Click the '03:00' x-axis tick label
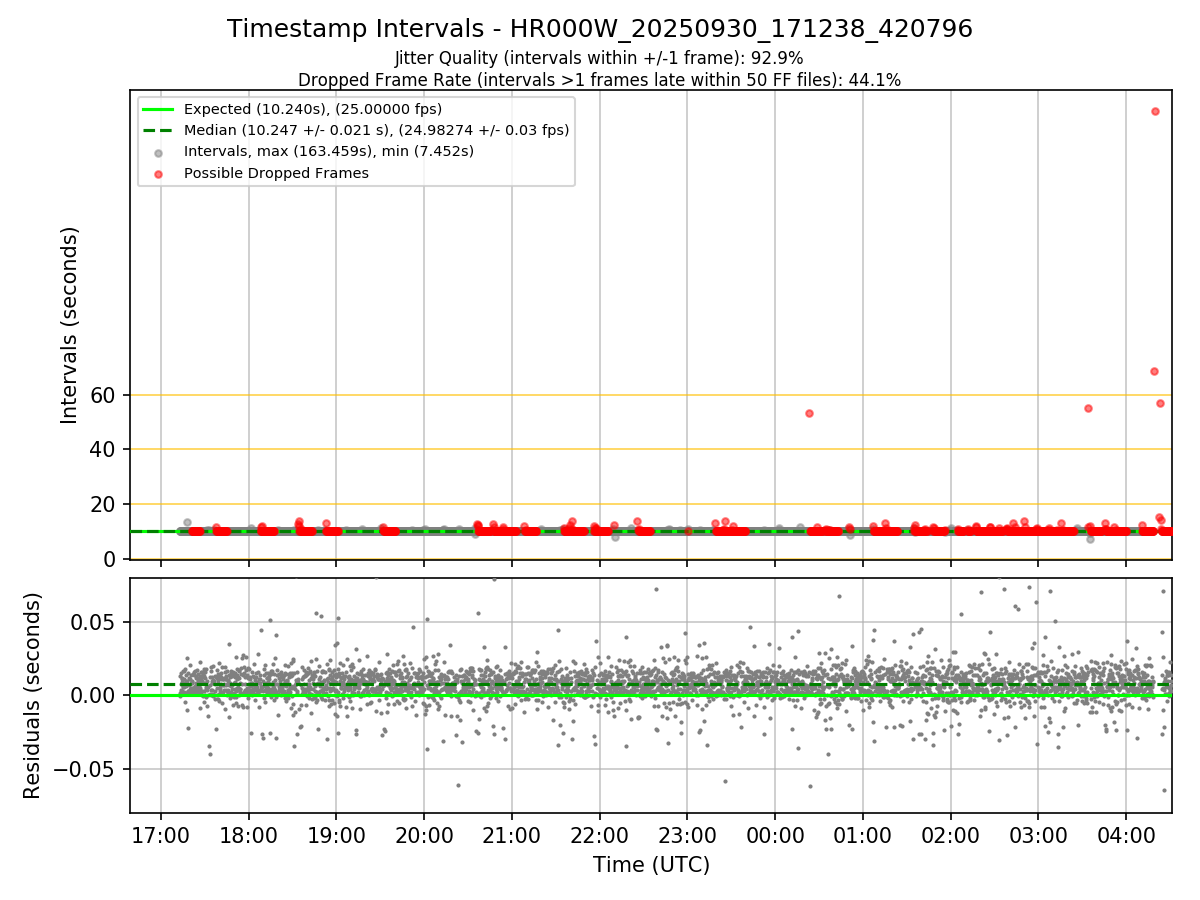This screenshot has height=900, width=1200. pos(1038,834)
